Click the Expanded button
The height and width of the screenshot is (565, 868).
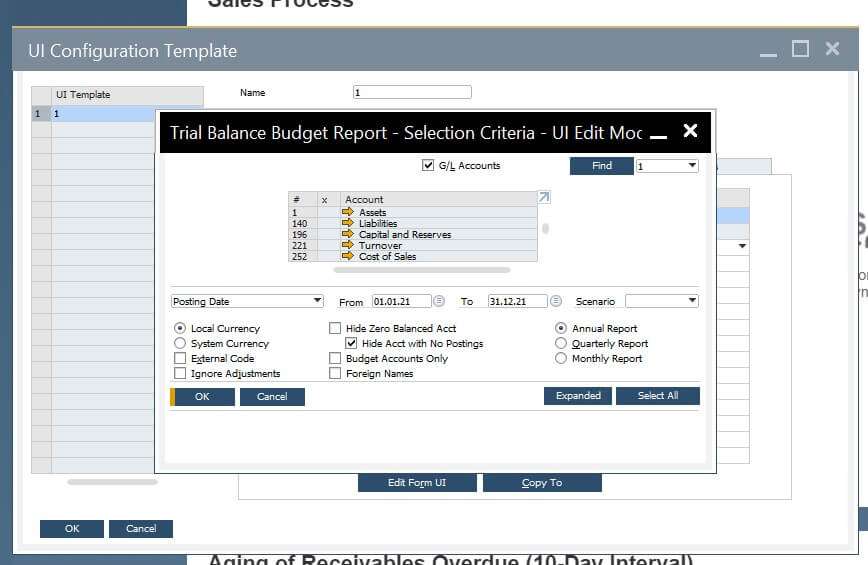(x=578, y=396)
